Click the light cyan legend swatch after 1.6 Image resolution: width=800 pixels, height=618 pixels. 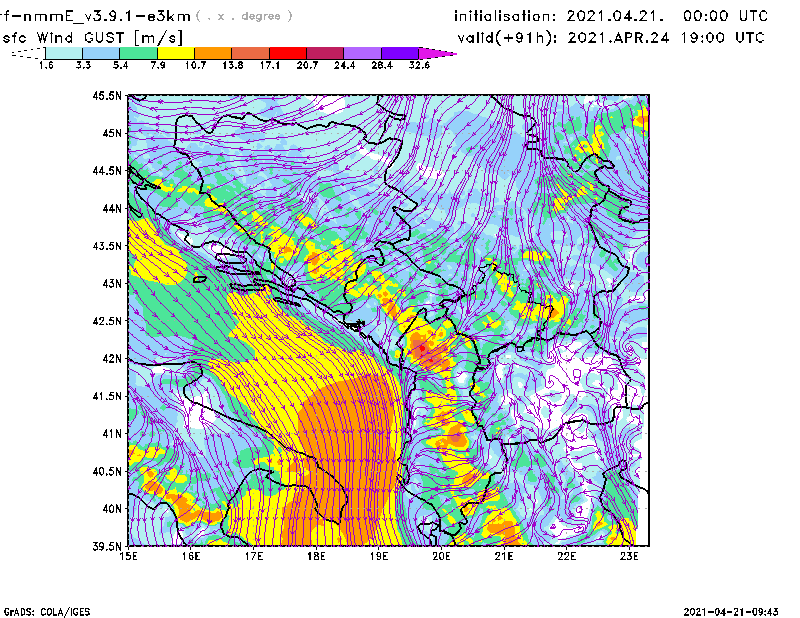pyautogui.click(x=64, y=53)
